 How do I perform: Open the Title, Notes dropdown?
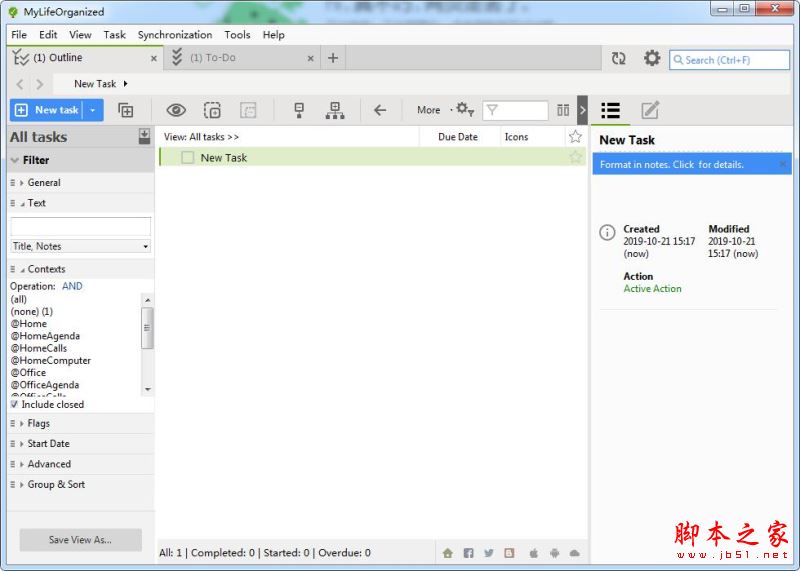81,246
